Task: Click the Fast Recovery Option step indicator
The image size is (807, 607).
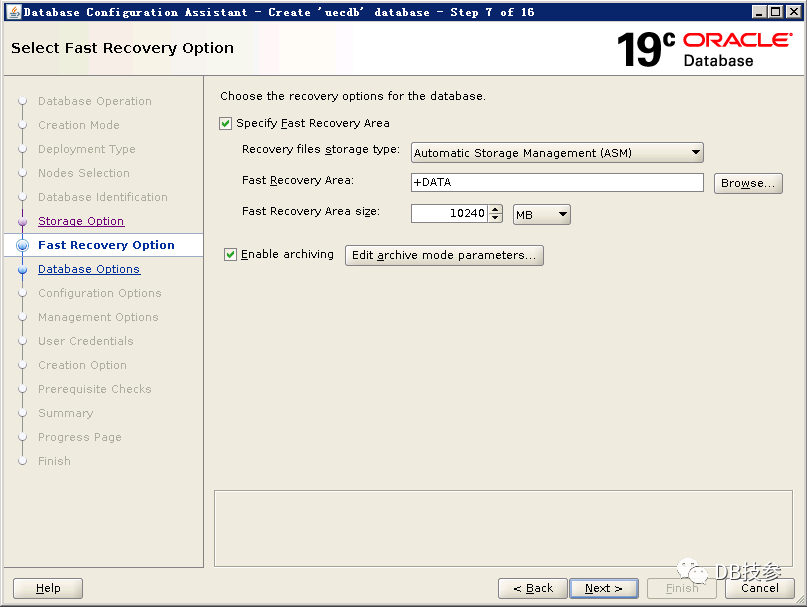Action: tap(22, 245)
